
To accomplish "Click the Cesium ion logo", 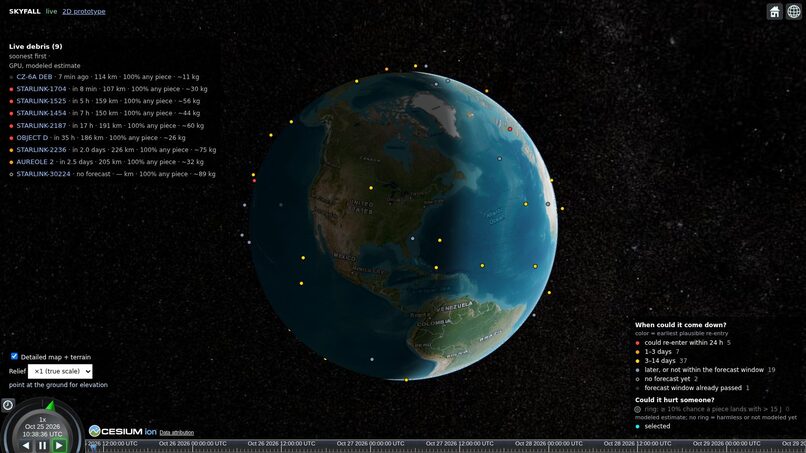I will click(122, 431).
